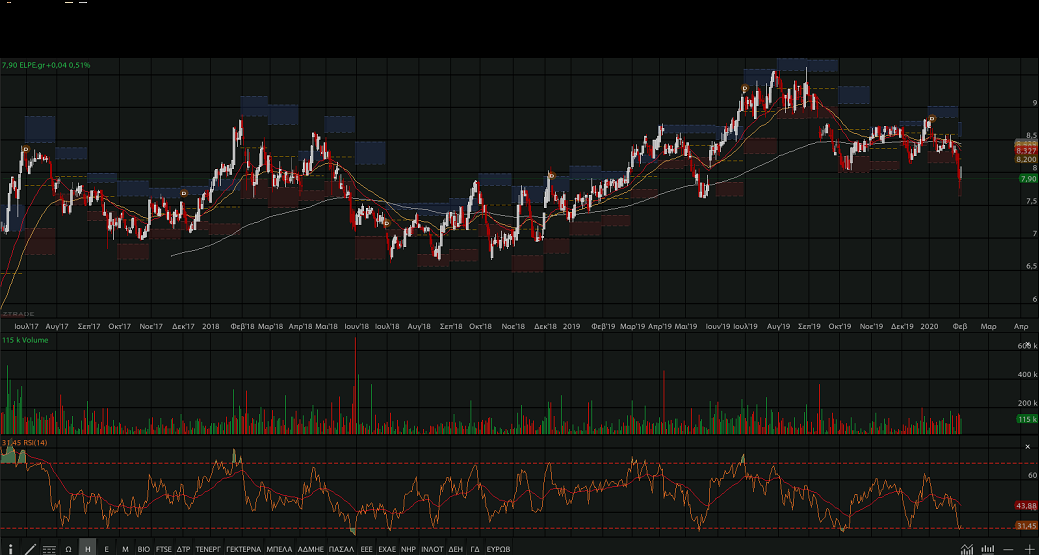Select the M monthly timeframe
This screenshot has width=1039, height=555.
tap(125, 549)
